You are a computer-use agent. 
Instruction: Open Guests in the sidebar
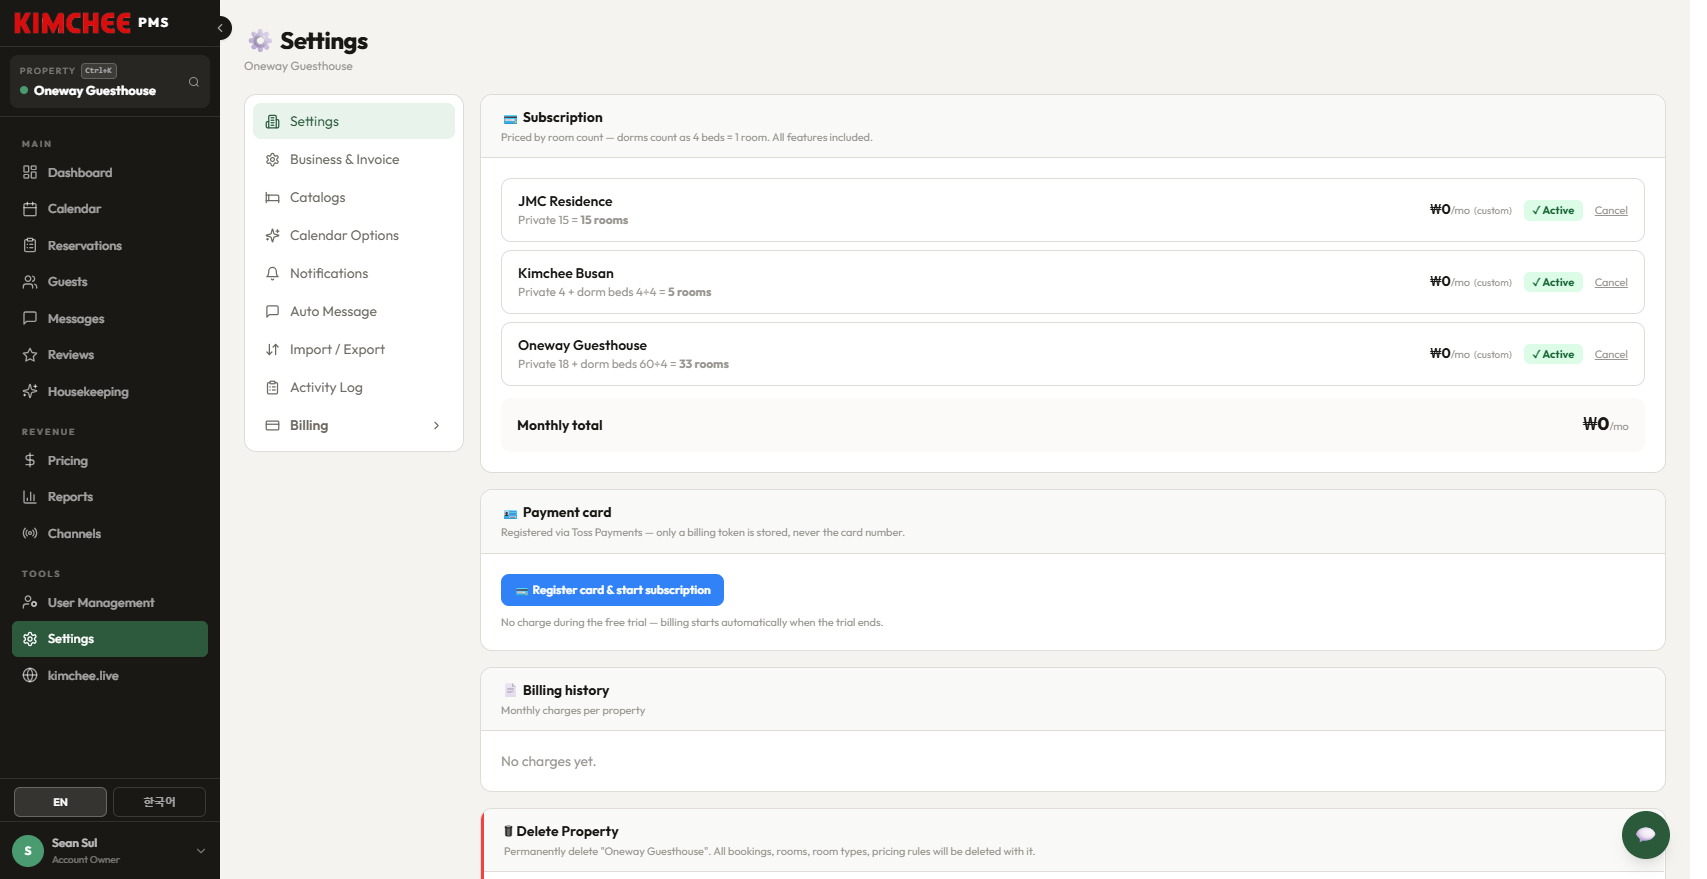tap(110, 282)
